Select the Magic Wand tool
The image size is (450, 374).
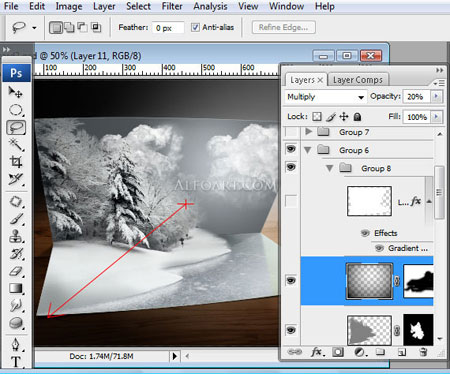pyautogui.click(x=15, y=145)
